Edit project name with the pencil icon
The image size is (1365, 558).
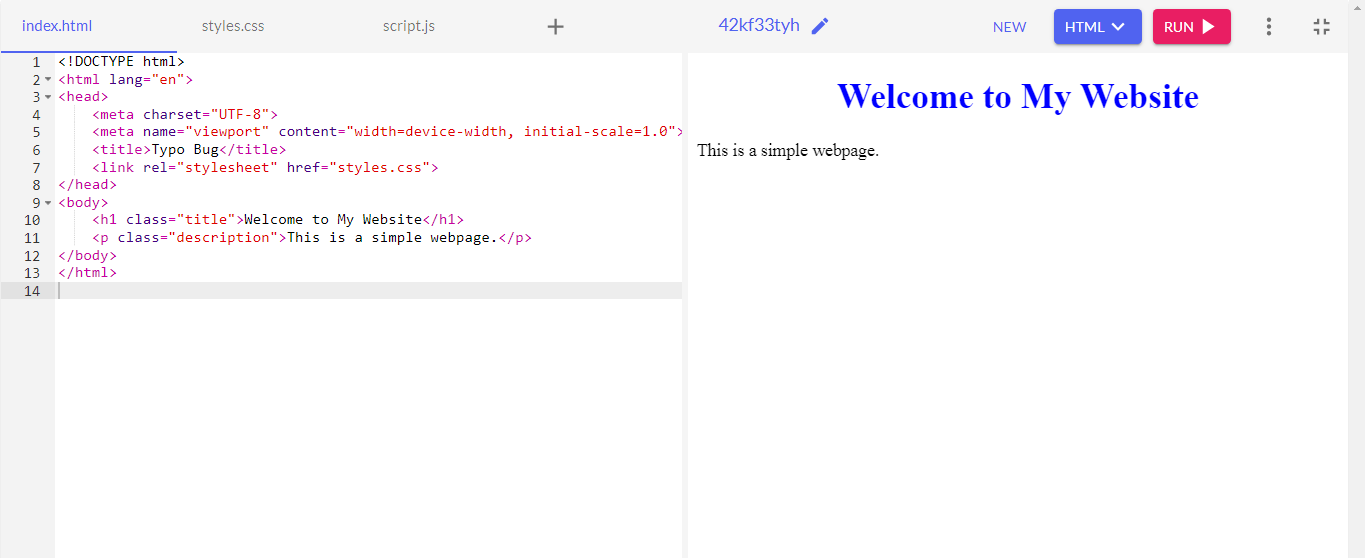pyautogui.click(x=820, y=26)
